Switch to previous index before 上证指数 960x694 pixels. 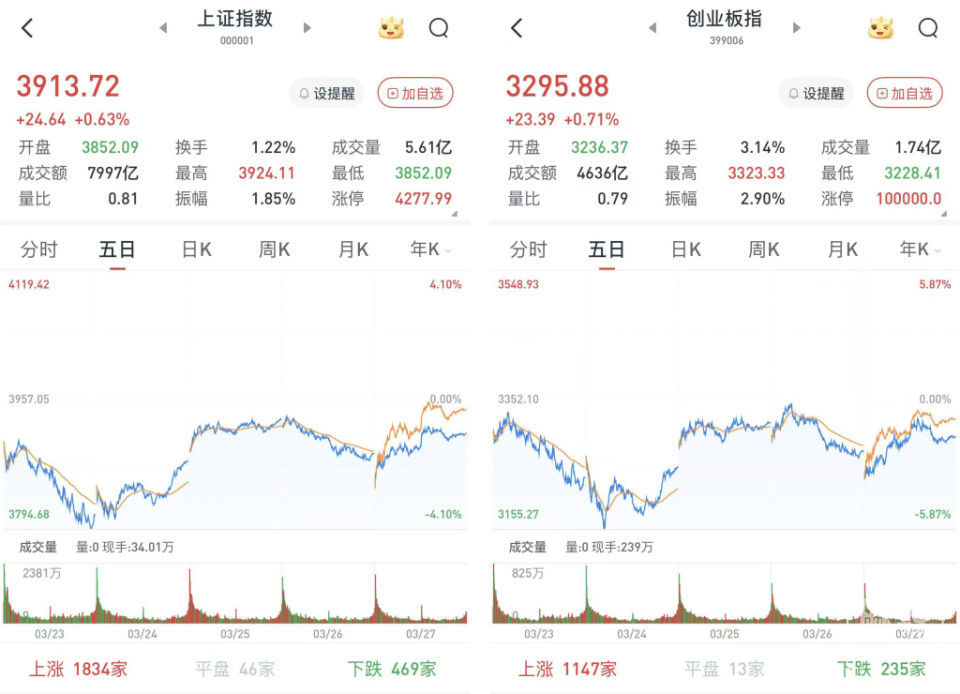click(x=163, y=28)
